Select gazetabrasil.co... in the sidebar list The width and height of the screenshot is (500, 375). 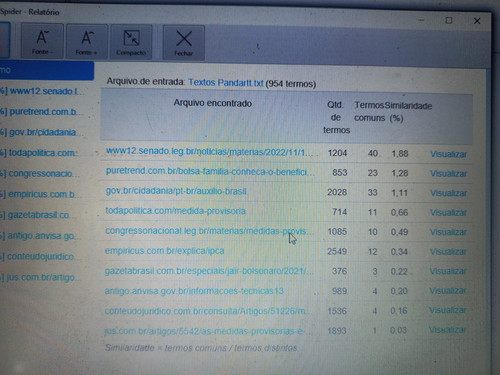37,215
